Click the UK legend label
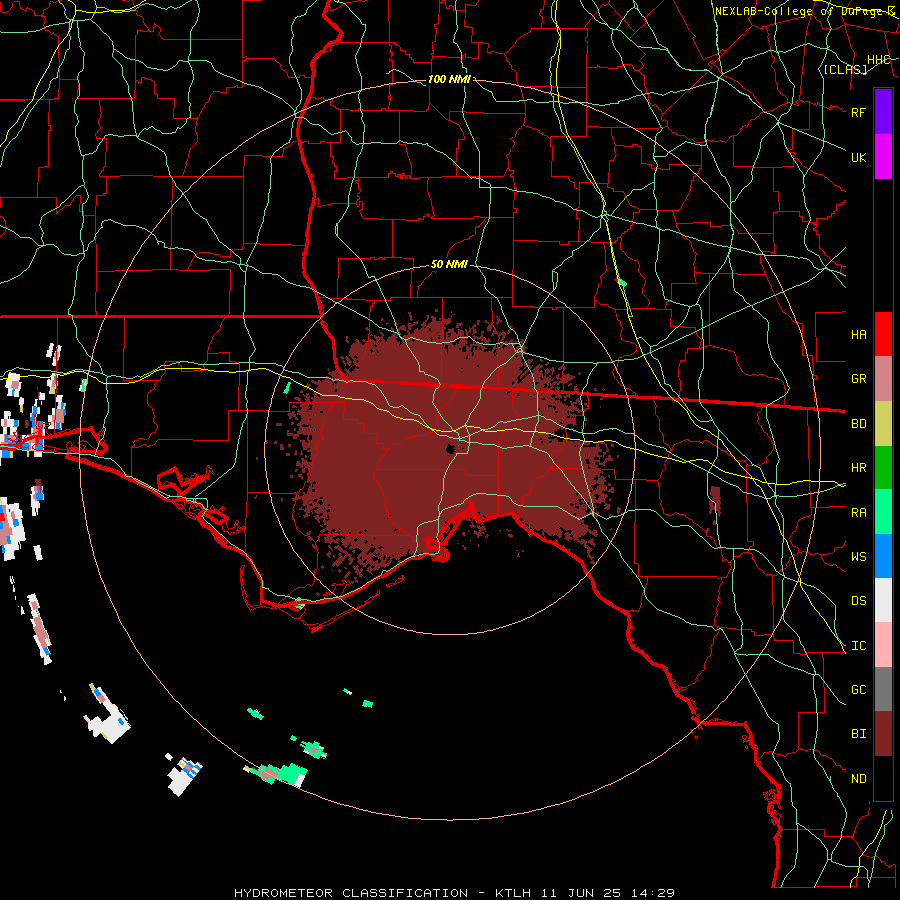 pos(858,157)
